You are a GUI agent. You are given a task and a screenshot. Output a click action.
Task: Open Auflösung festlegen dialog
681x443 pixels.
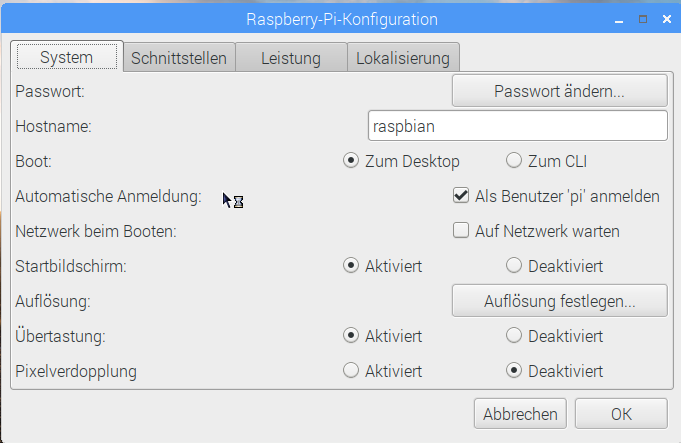pyautogui.click(x=559, y=301)
